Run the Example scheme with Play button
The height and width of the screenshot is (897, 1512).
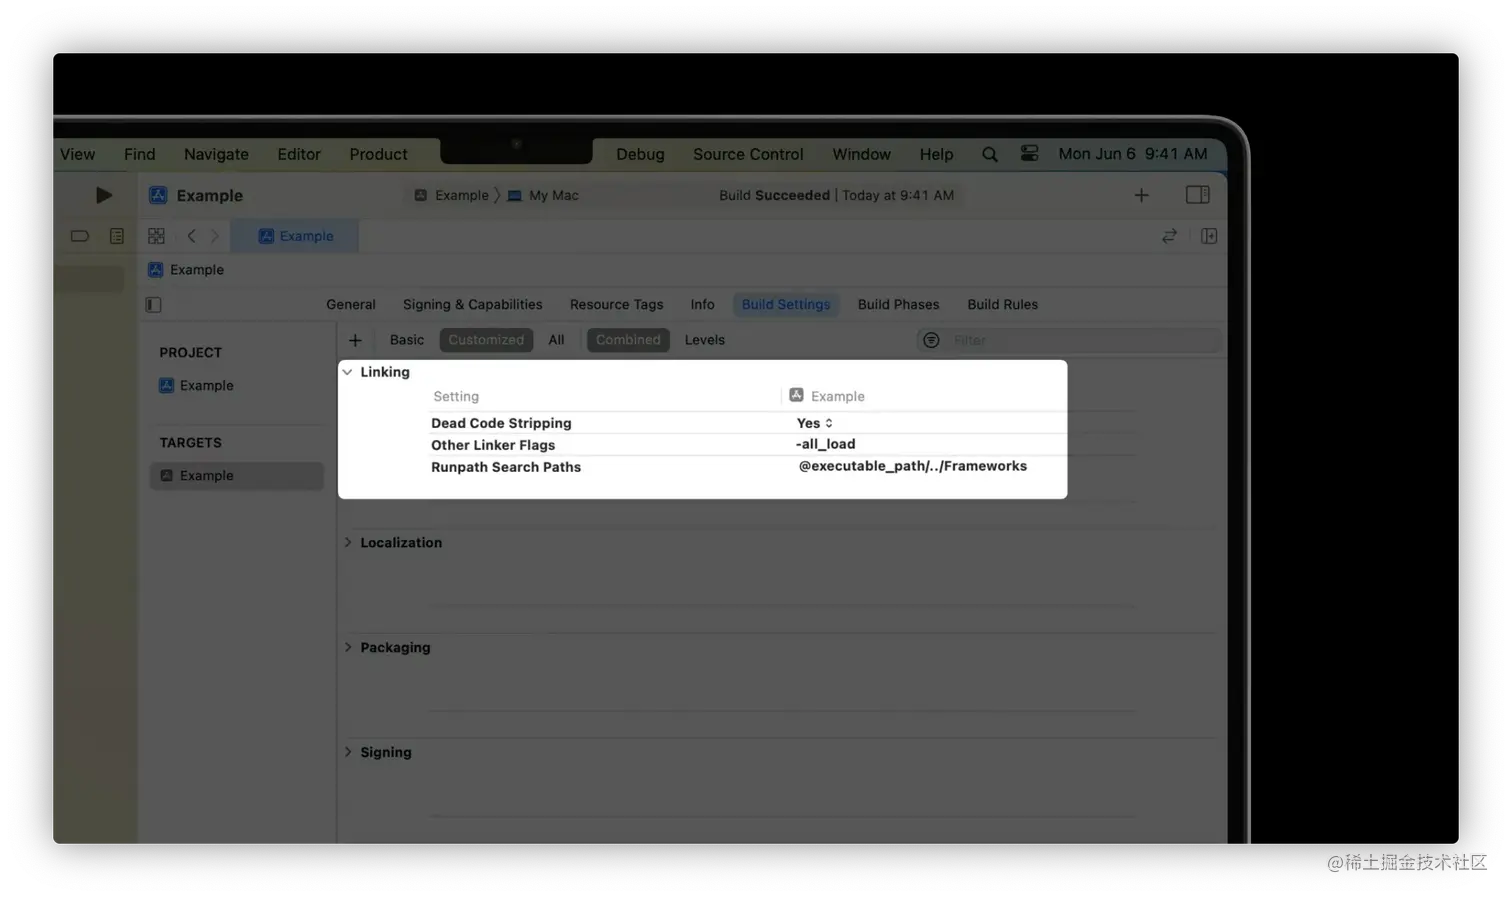pos(103,195)
